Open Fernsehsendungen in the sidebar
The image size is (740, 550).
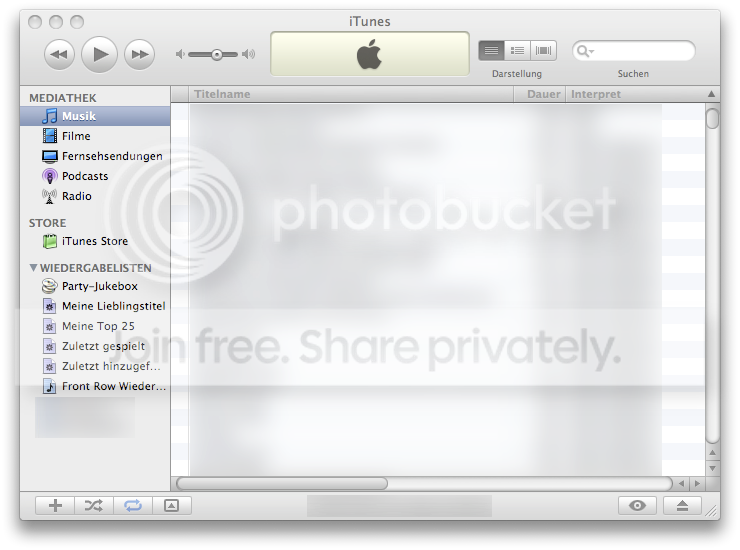coord(95,156)
